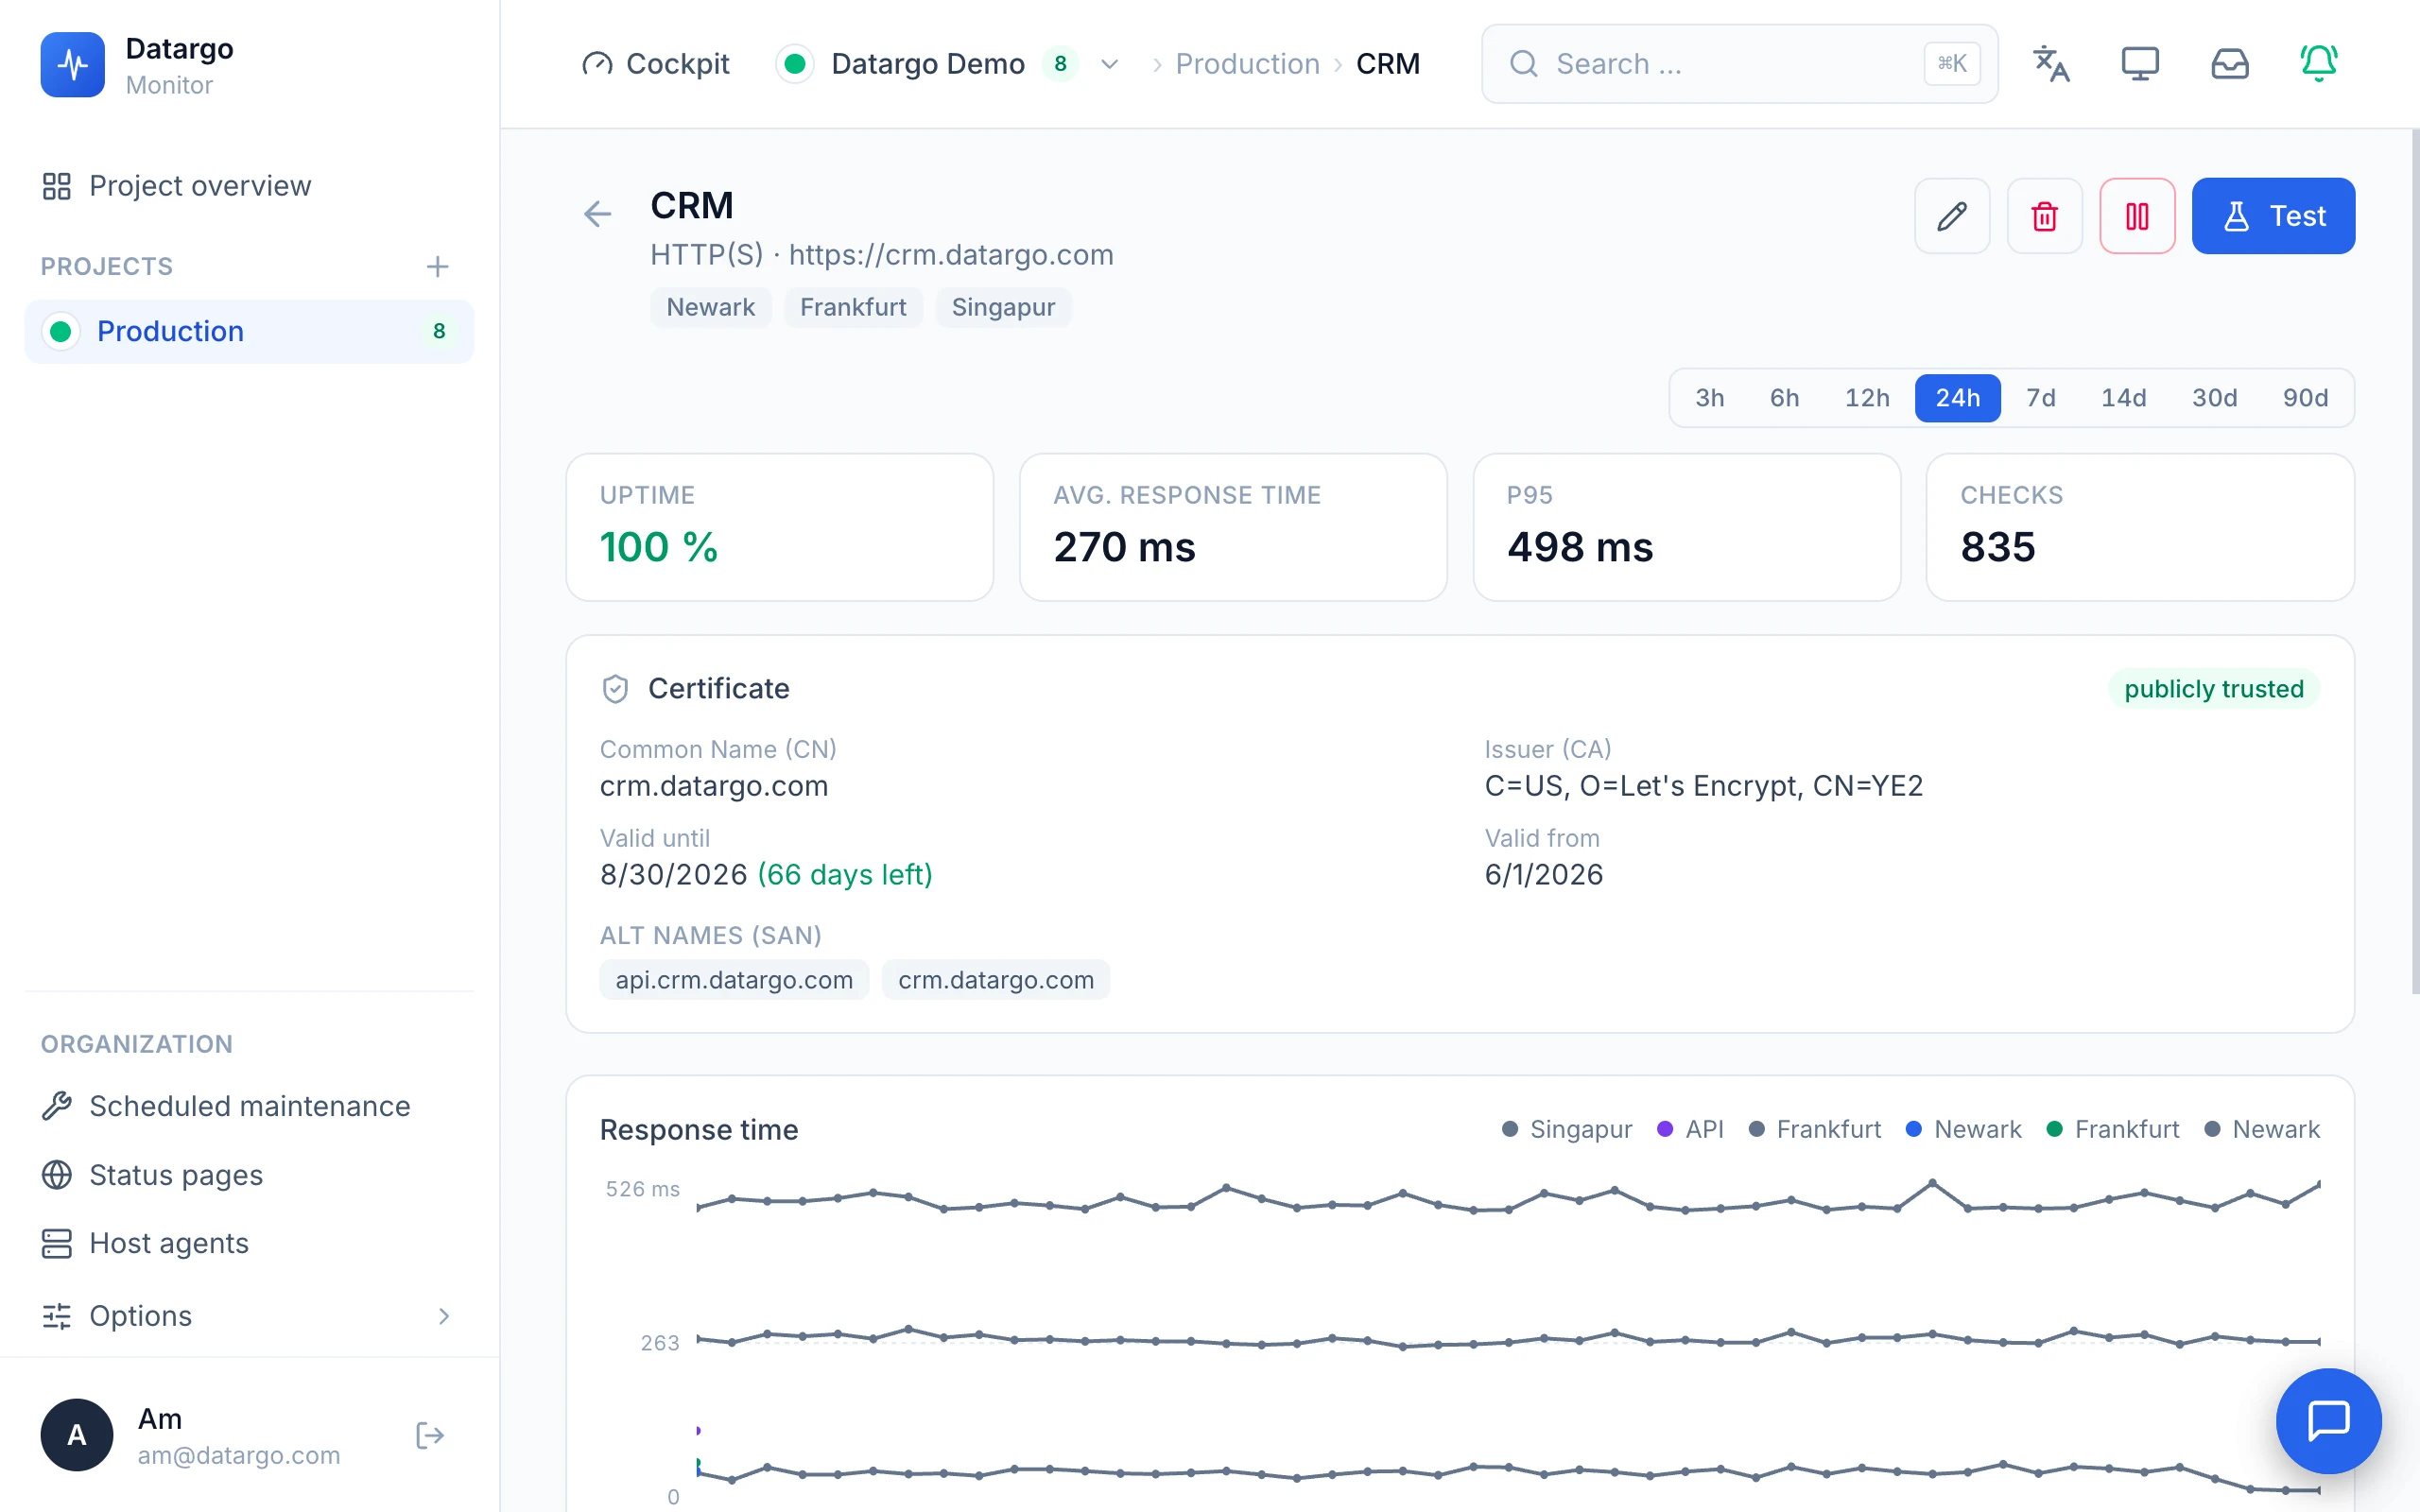Click the user avatar A
This screenshot has width=2420, height=1512.
click(77, 1435)
